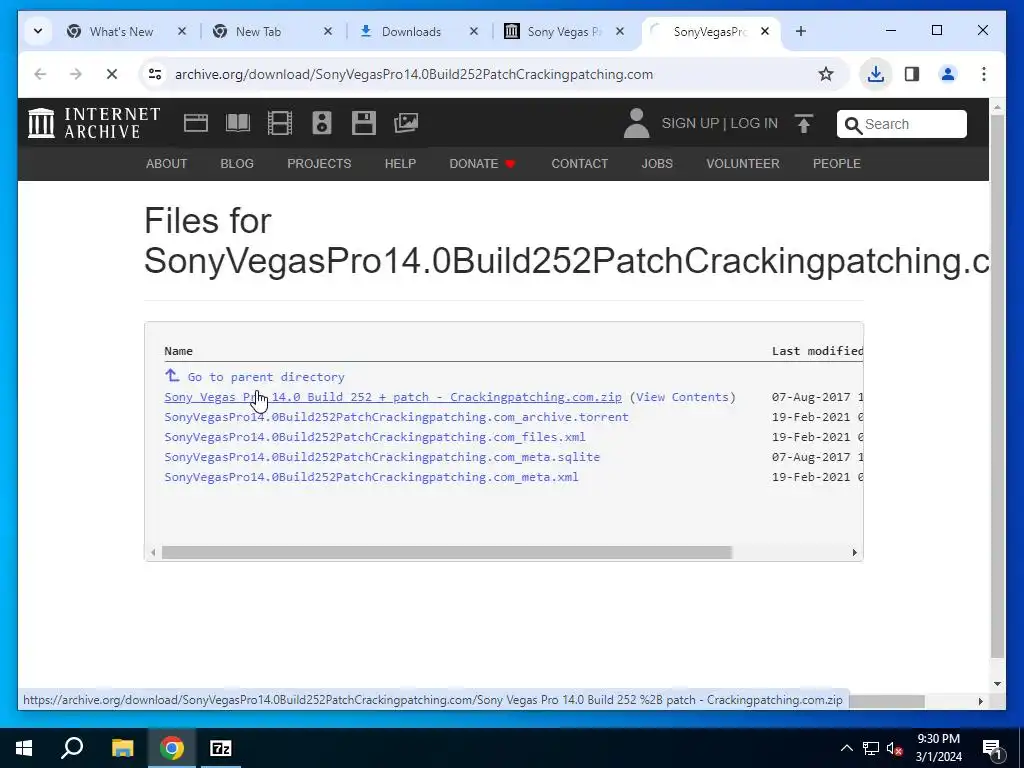The height and width of the screenshot is (768, 1024).
Task: Open Windows taskbar search
Action: [x=72, y=748]
